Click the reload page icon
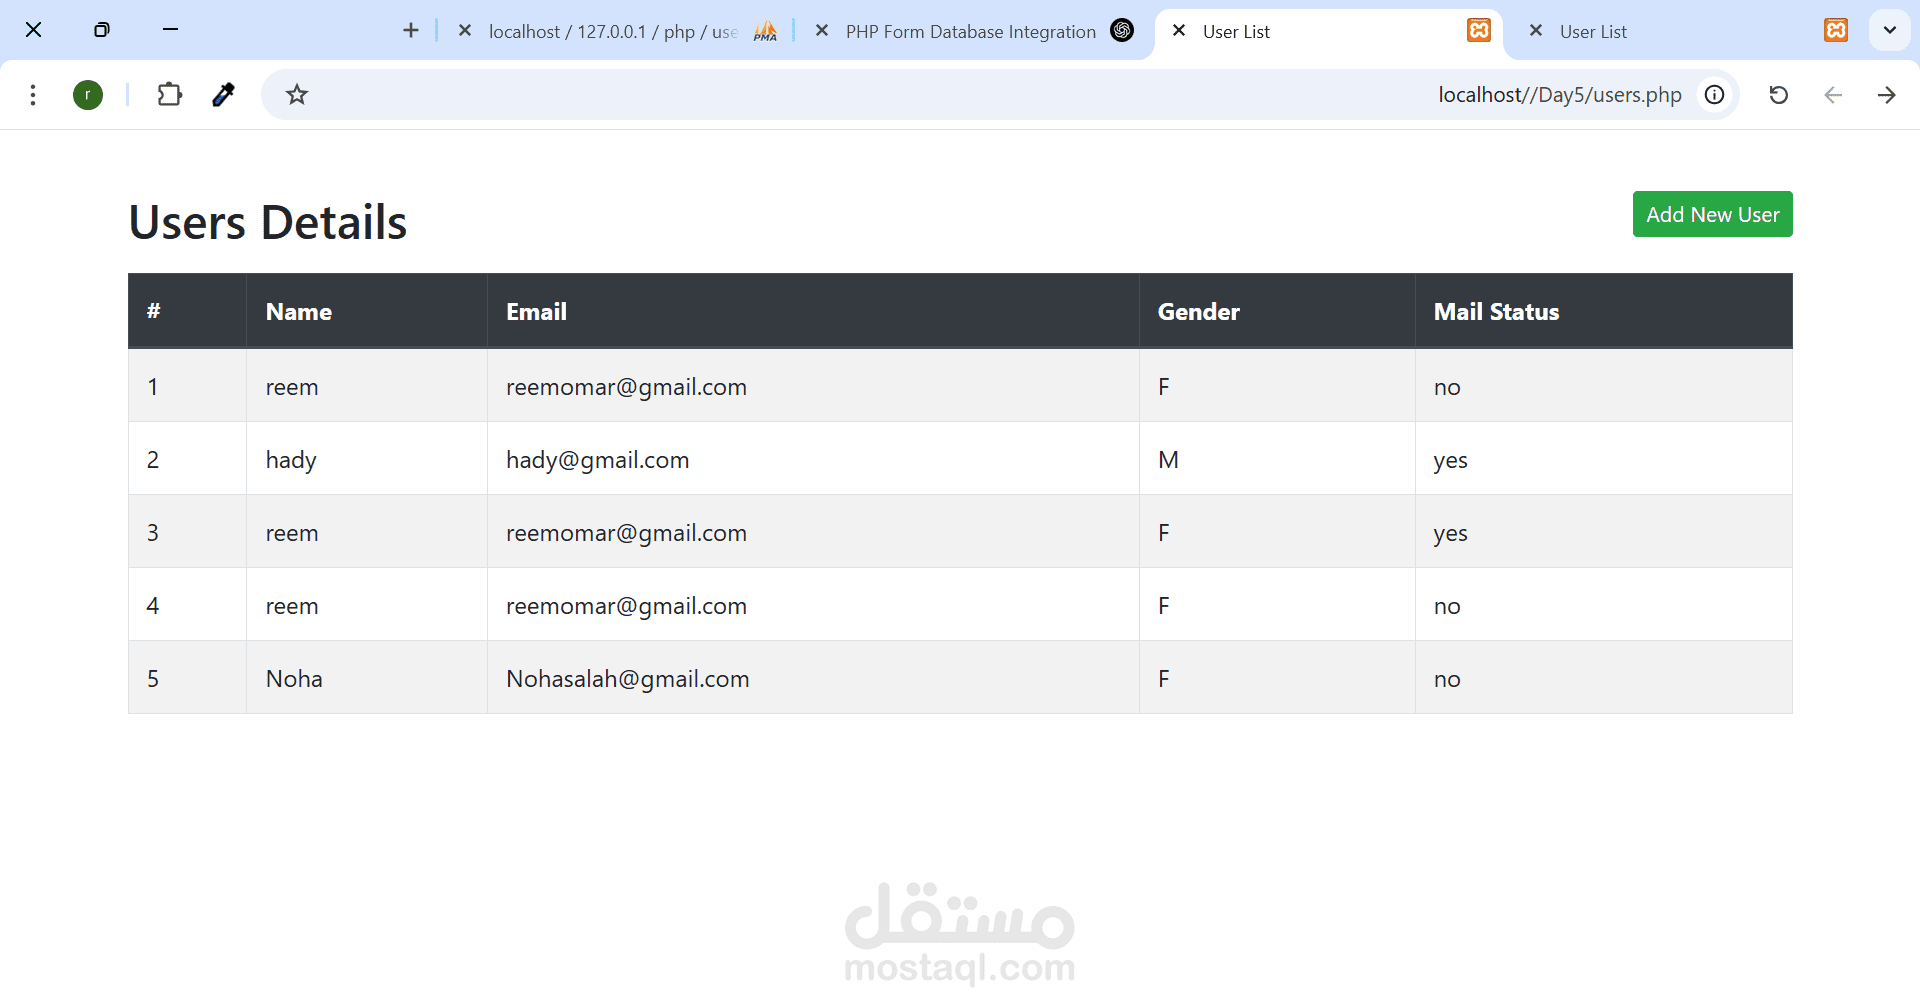 tap(1778, 94)
